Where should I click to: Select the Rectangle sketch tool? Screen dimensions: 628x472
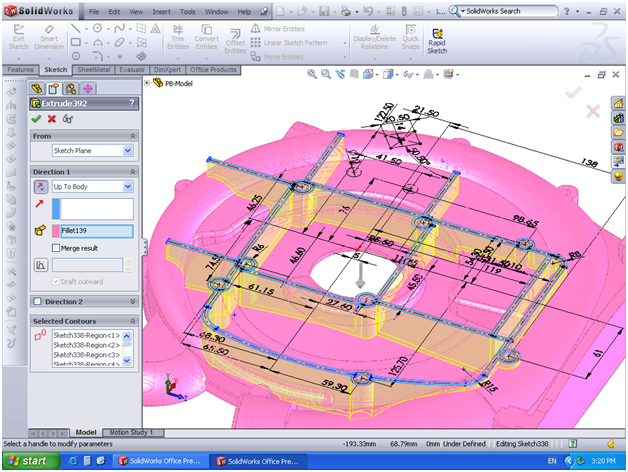[76, 42]
